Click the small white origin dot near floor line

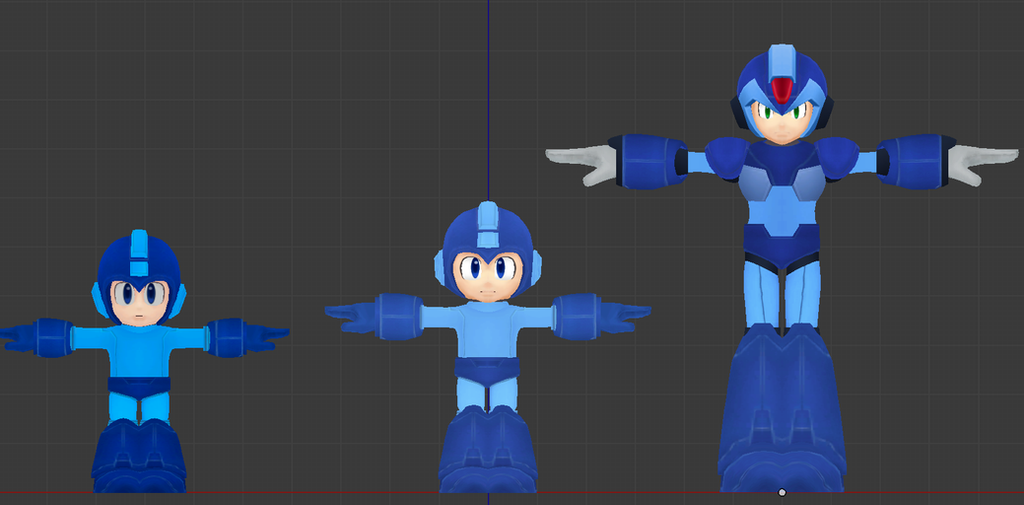pyautogui.click(x=782, y=493)
